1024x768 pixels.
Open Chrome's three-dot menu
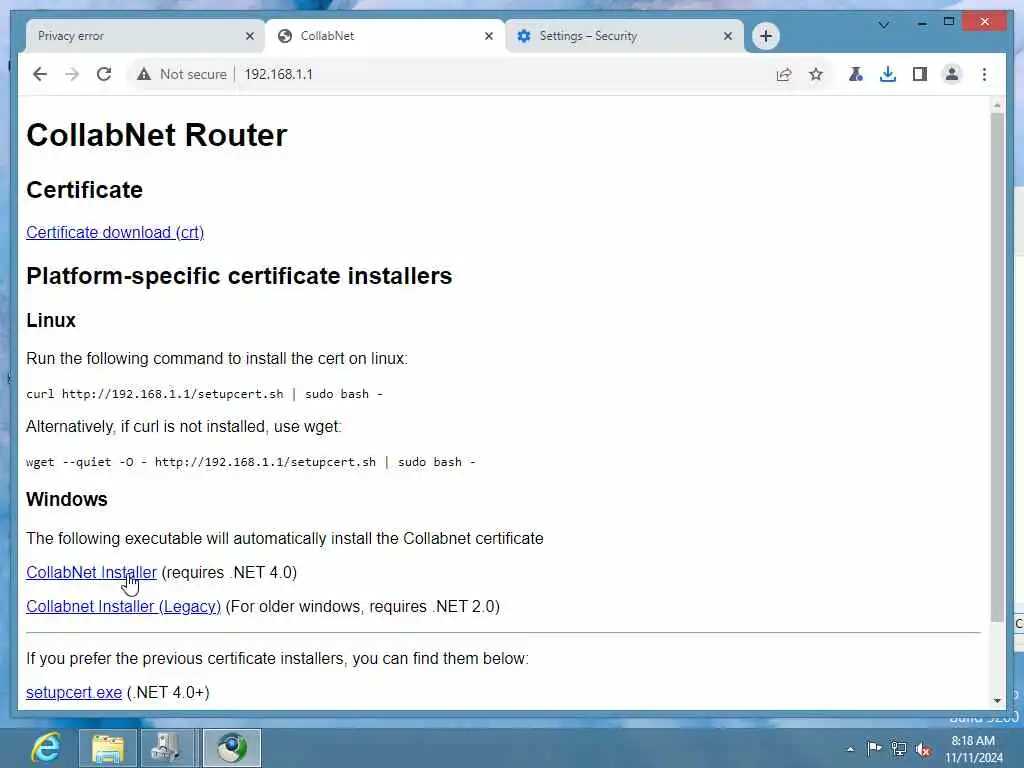[984, 74]
